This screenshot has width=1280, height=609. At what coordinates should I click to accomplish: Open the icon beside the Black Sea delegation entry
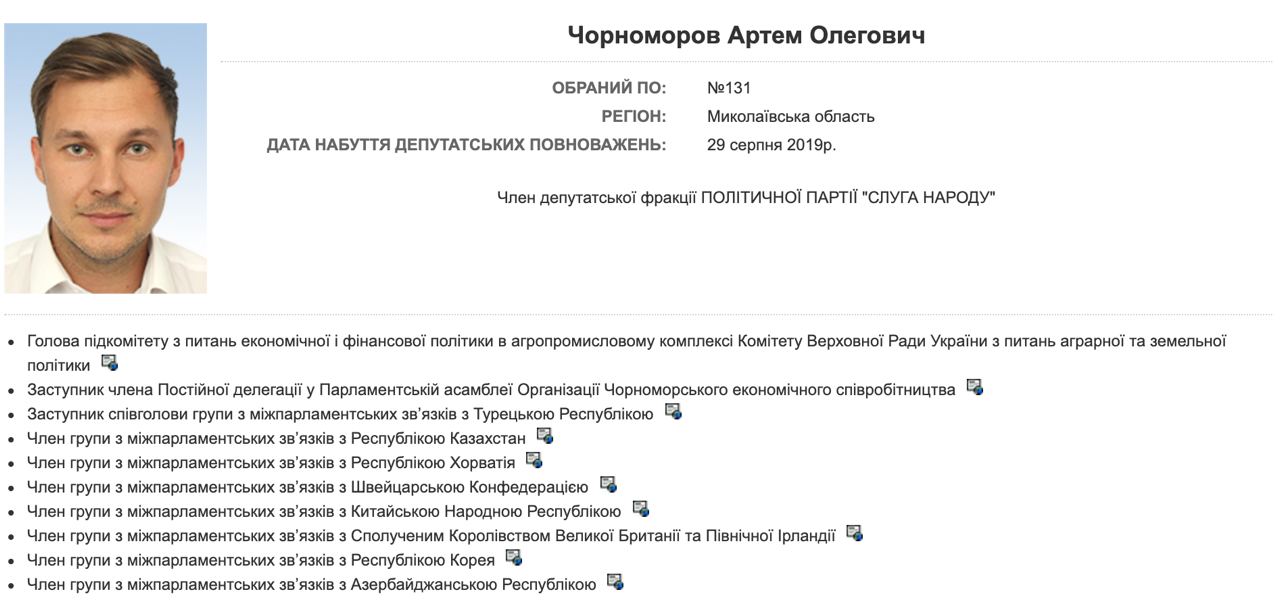click(975, 388)
